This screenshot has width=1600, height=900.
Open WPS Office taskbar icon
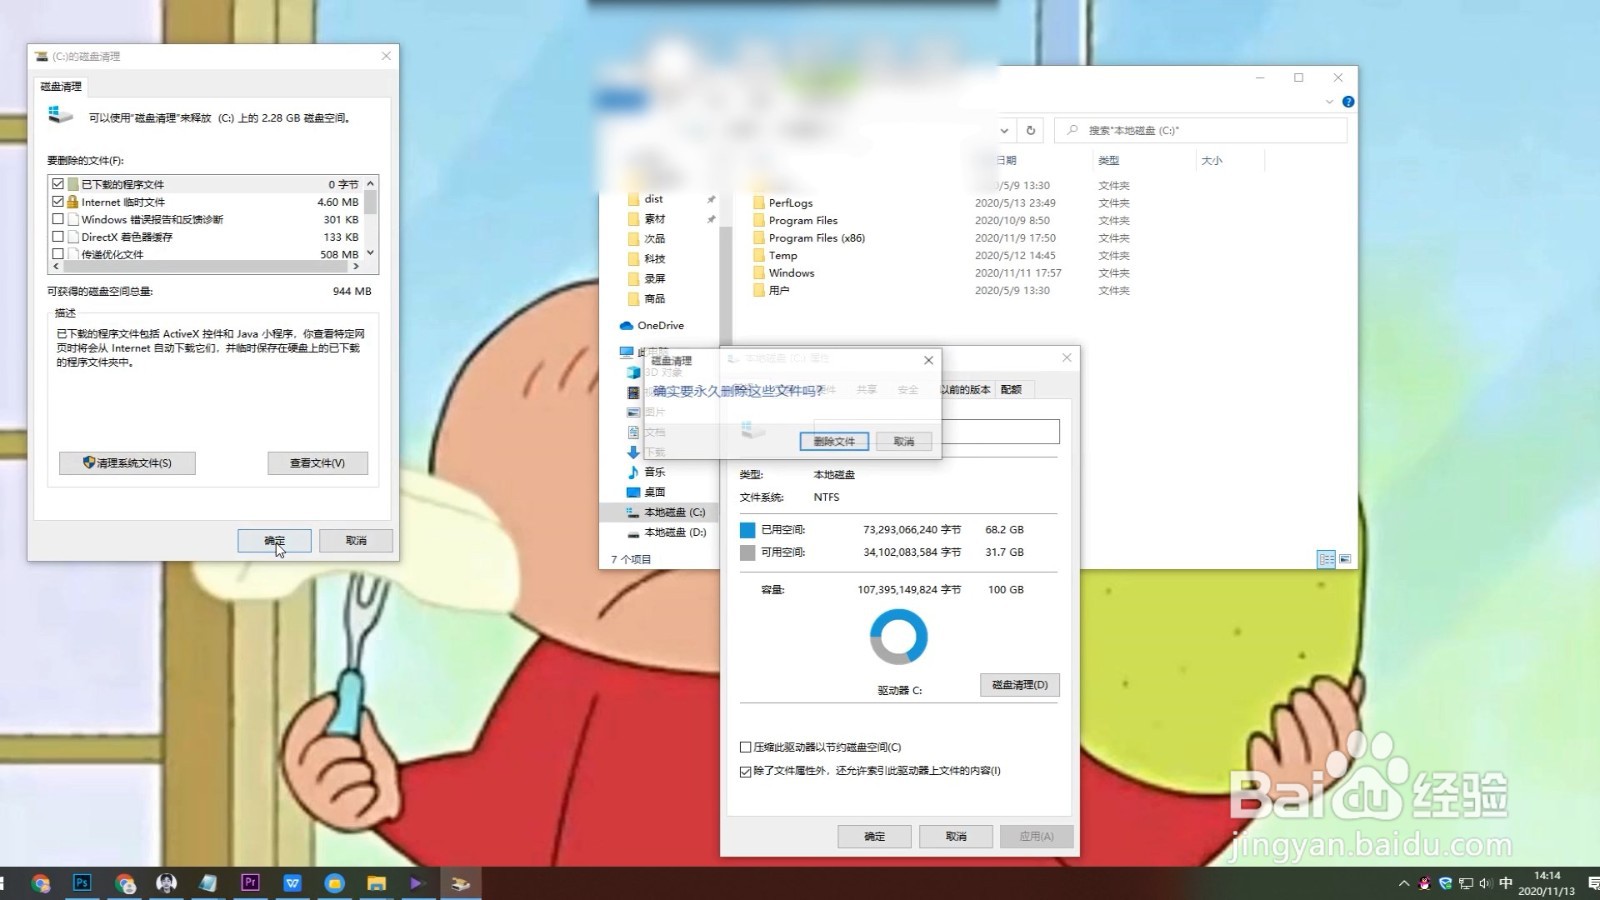click(292, 883)
